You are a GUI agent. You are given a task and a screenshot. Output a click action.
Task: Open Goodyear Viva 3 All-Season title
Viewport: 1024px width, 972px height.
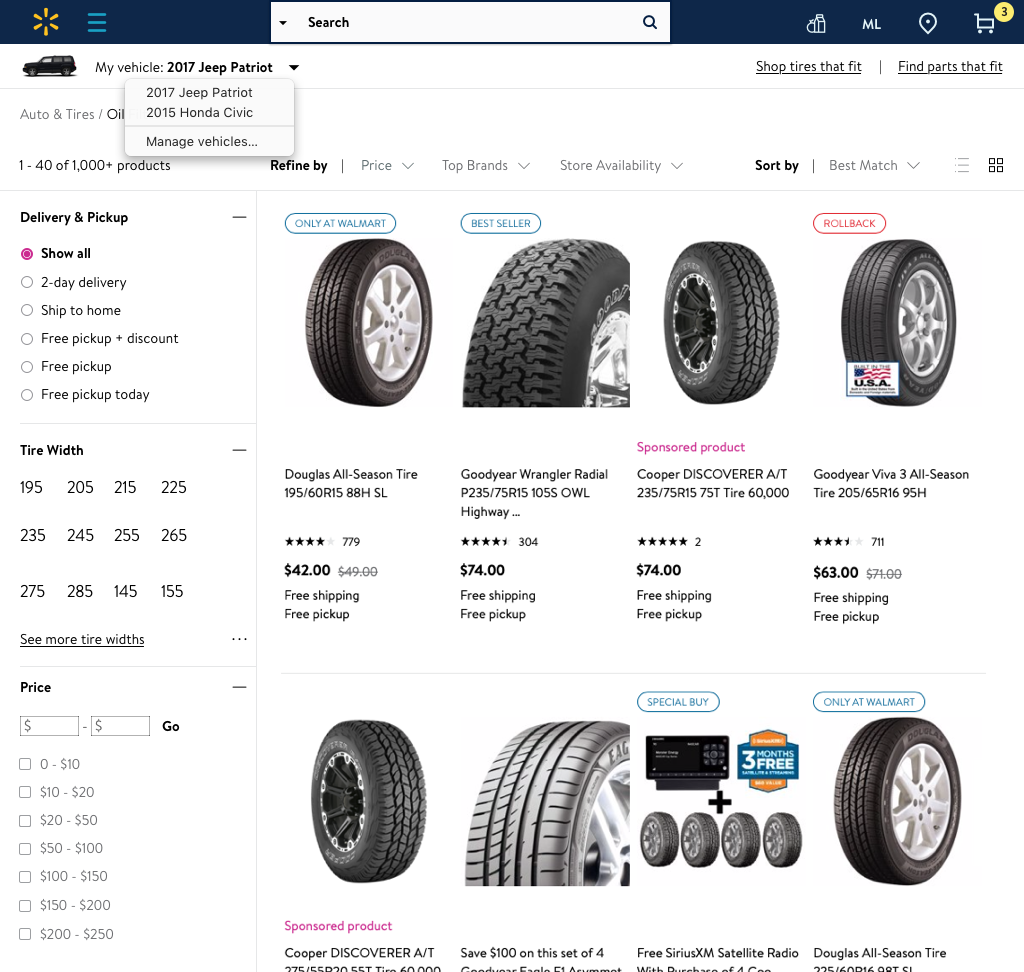pyautogui.click(x=891, y=483)
